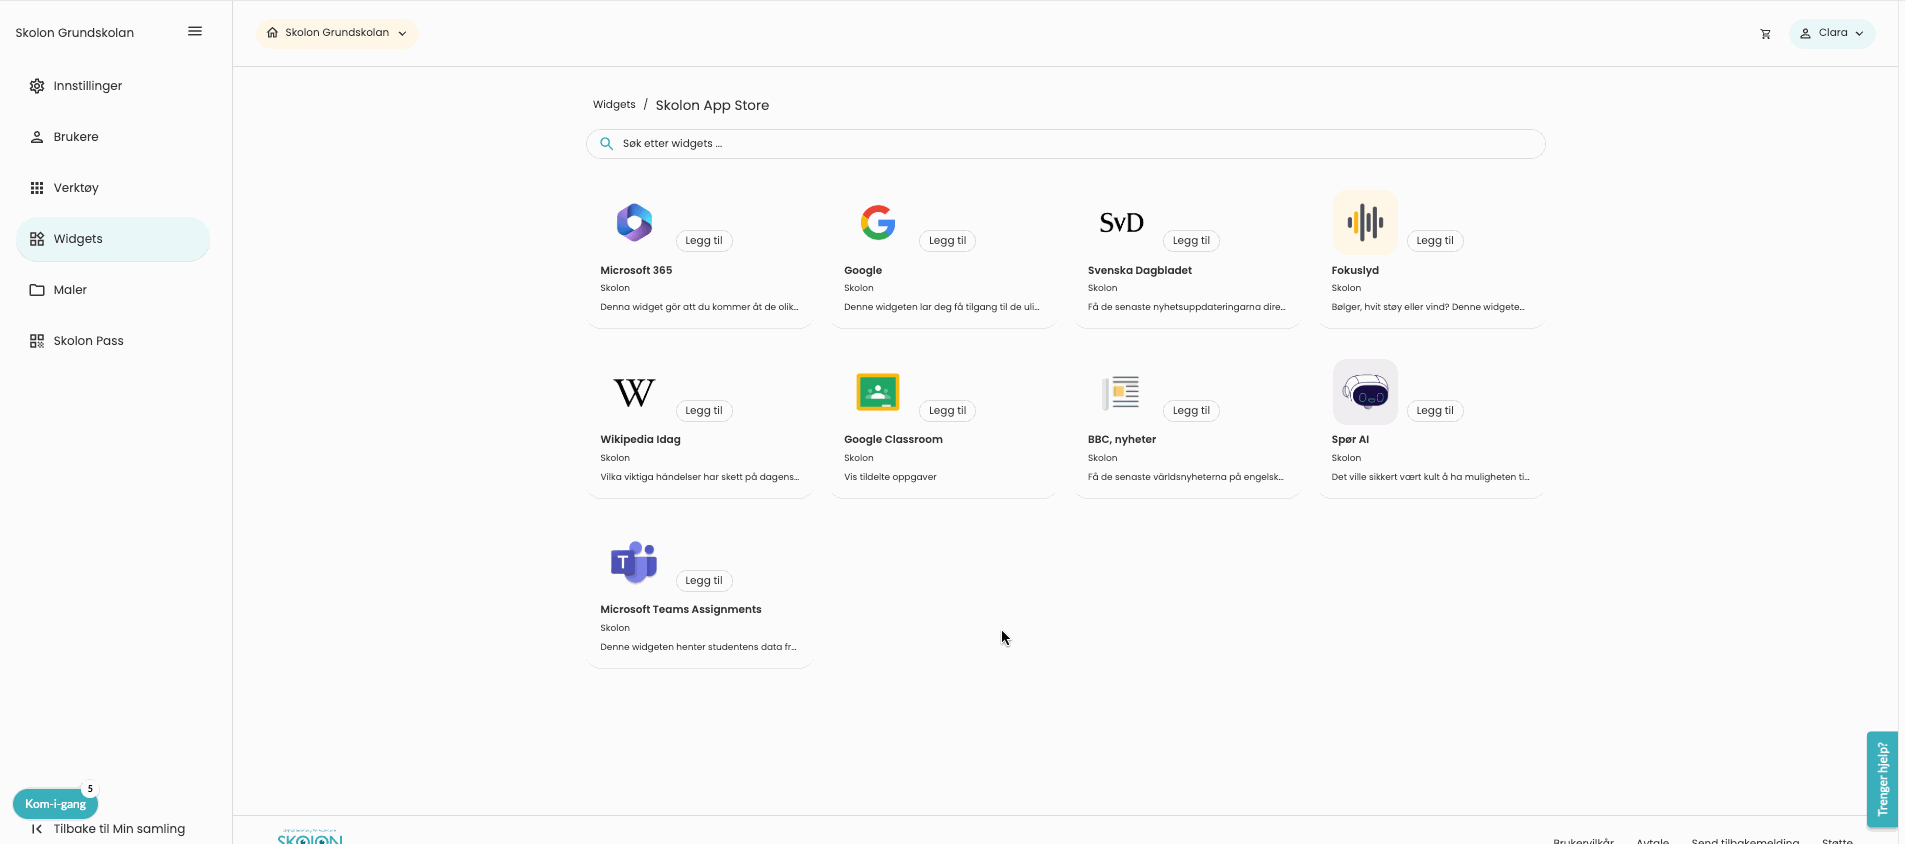Click the Microsoft 365 widget icon
The width and height of the screenshot is (1905, 844).
point(634,222)
